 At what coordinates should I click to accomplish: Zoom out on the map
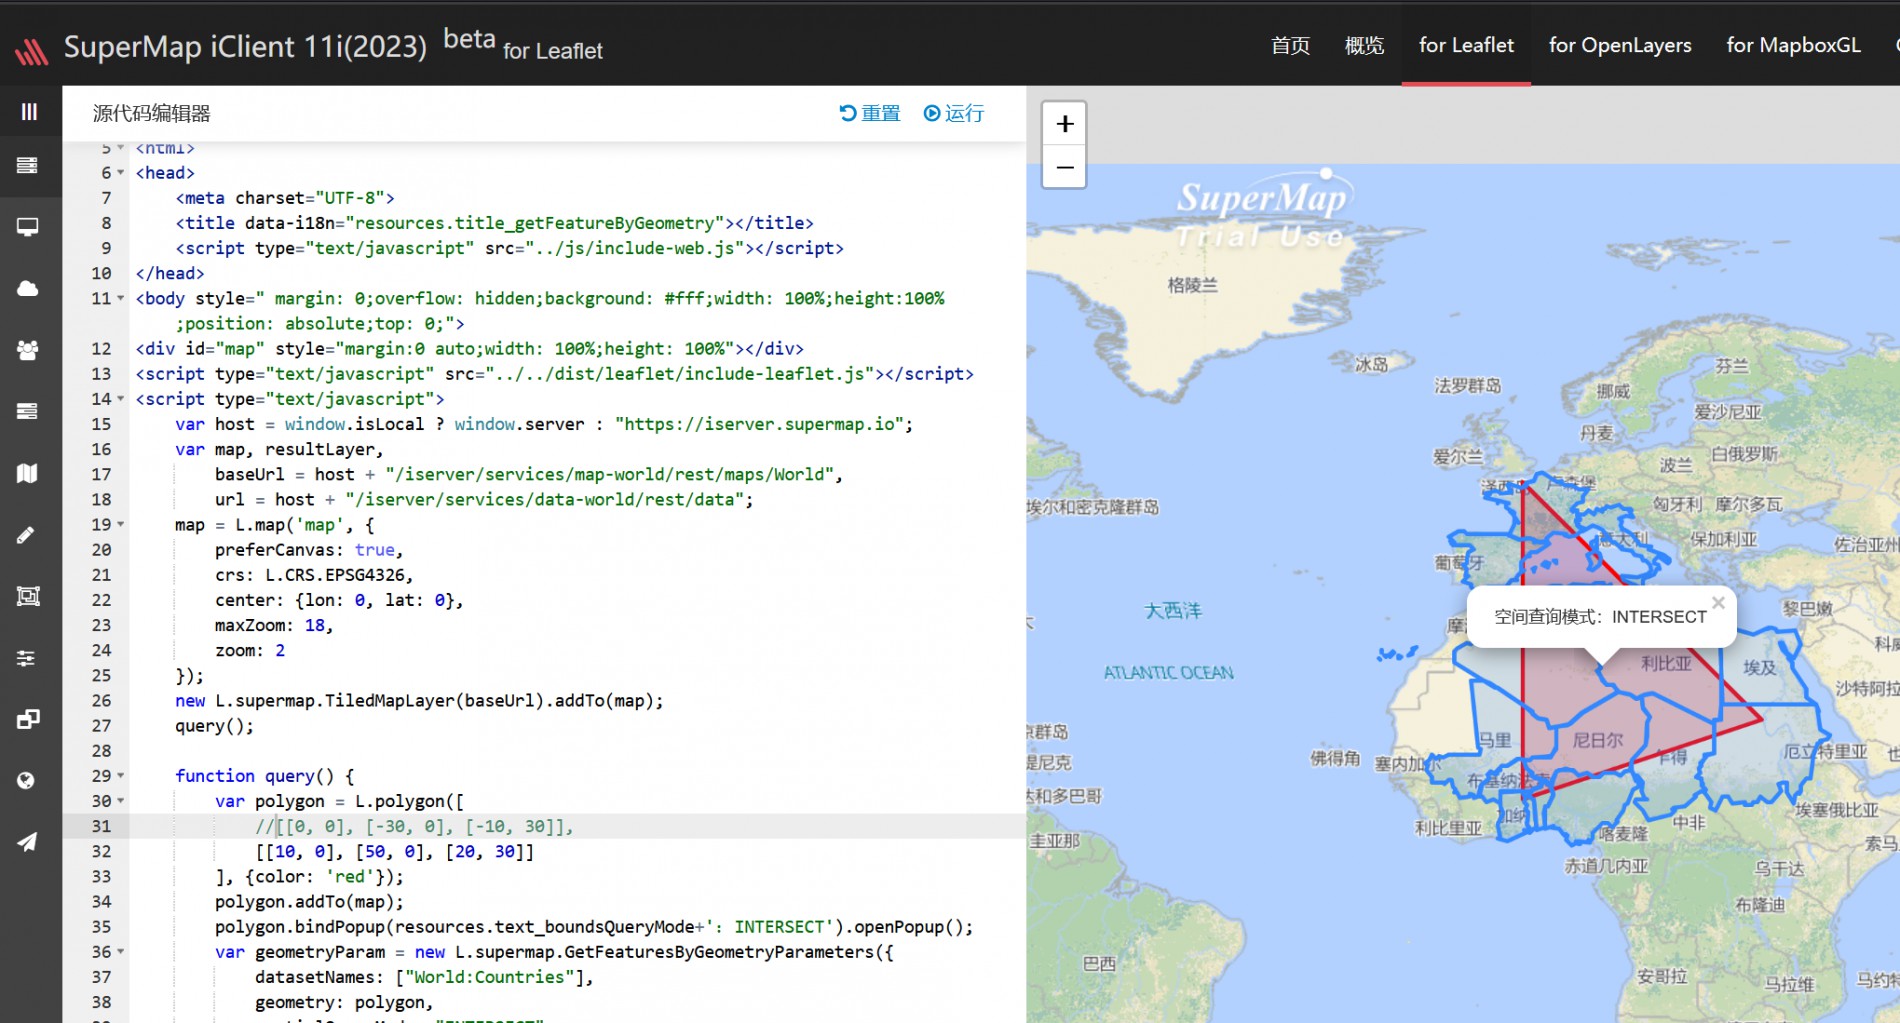1065,167
